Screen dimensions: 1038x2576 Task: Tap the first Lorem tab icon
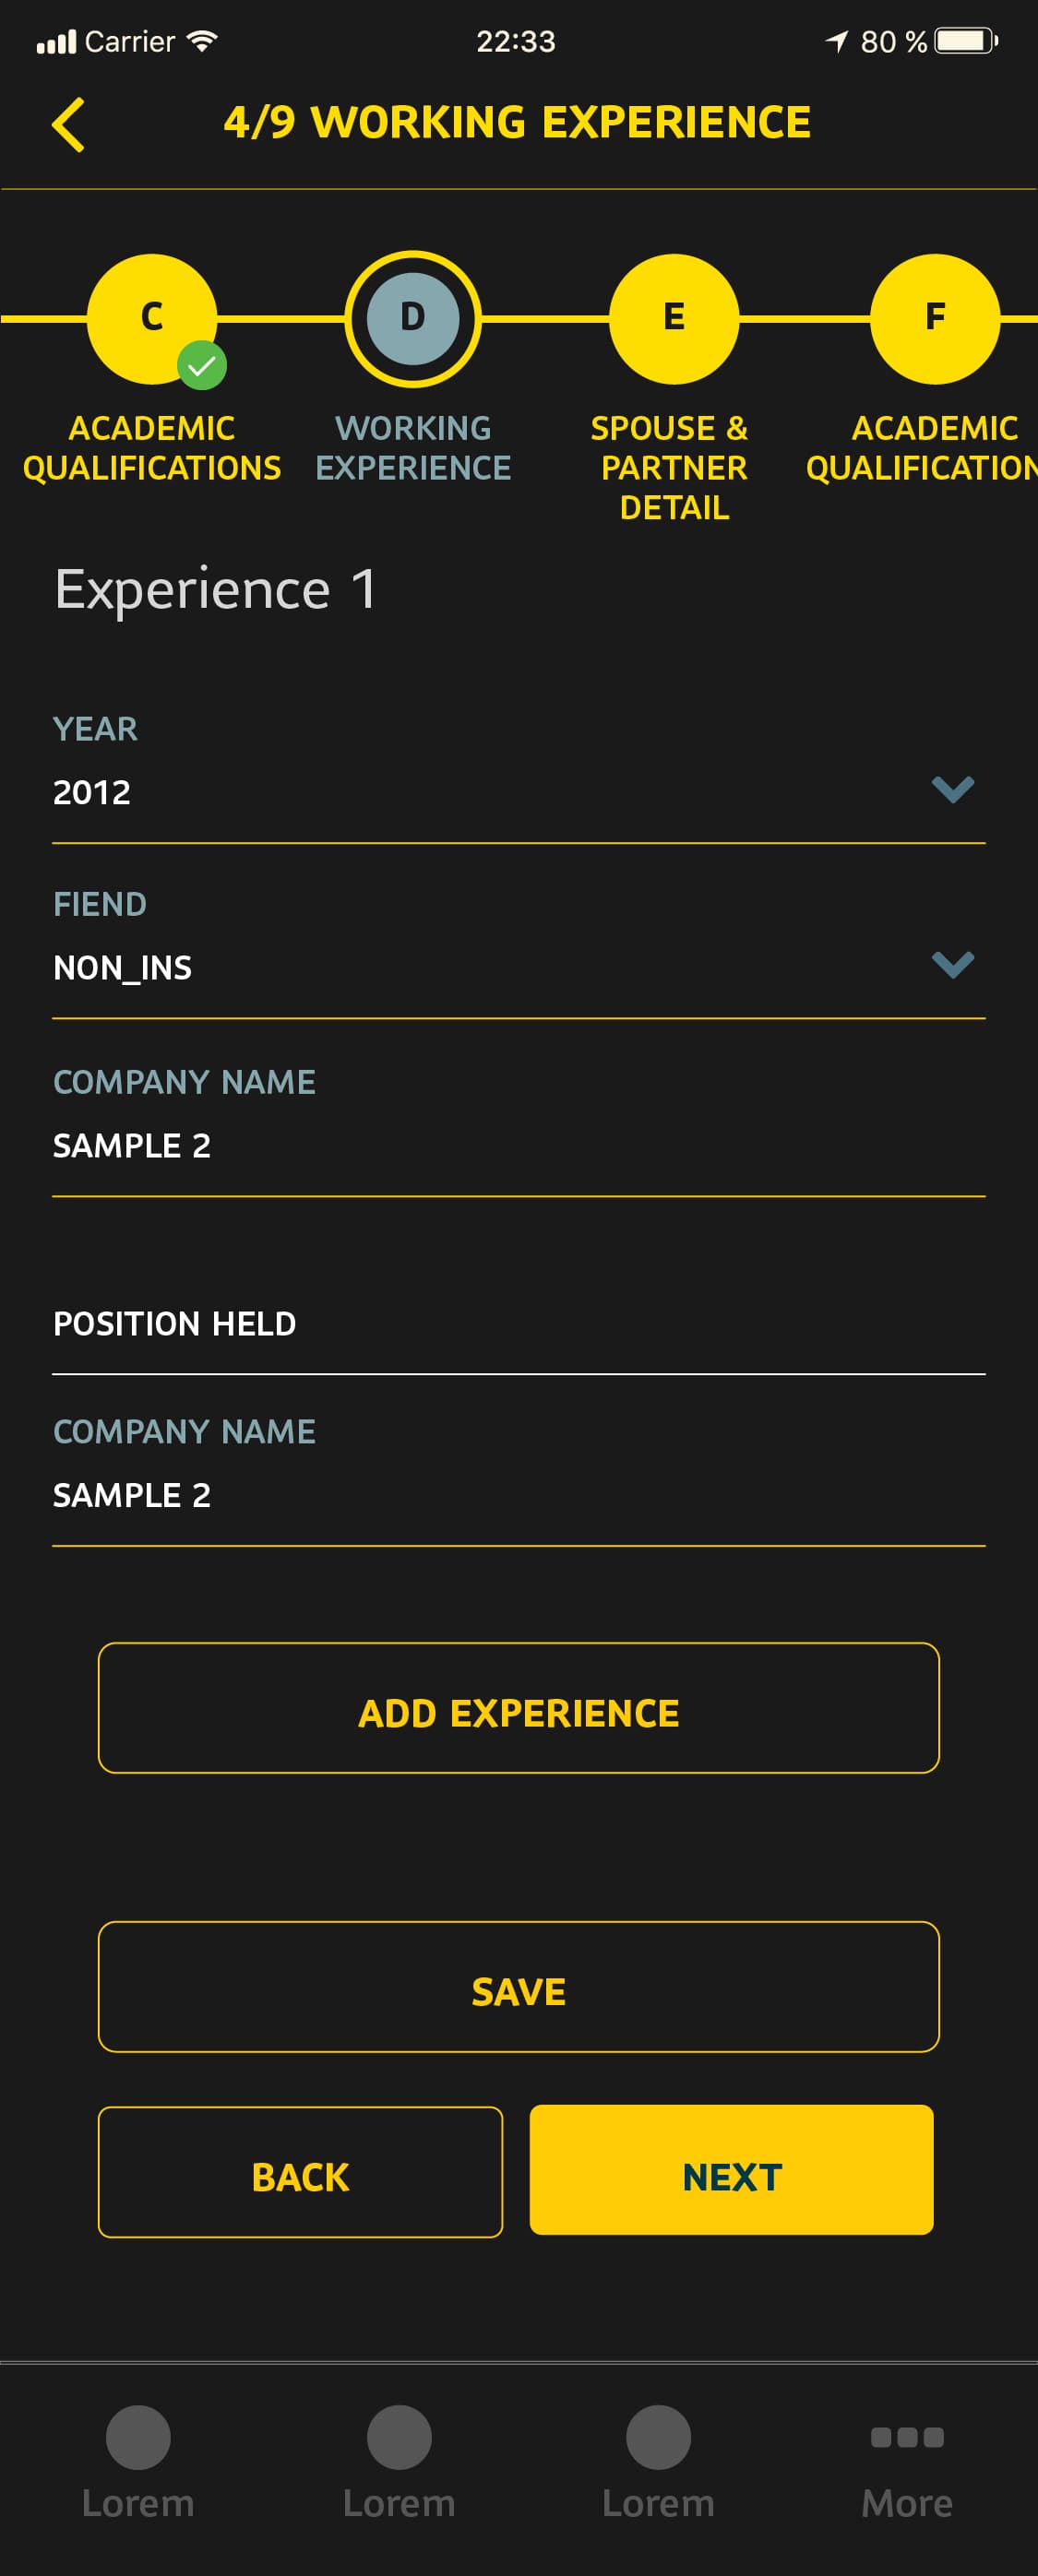click(x=138, y=2437)
